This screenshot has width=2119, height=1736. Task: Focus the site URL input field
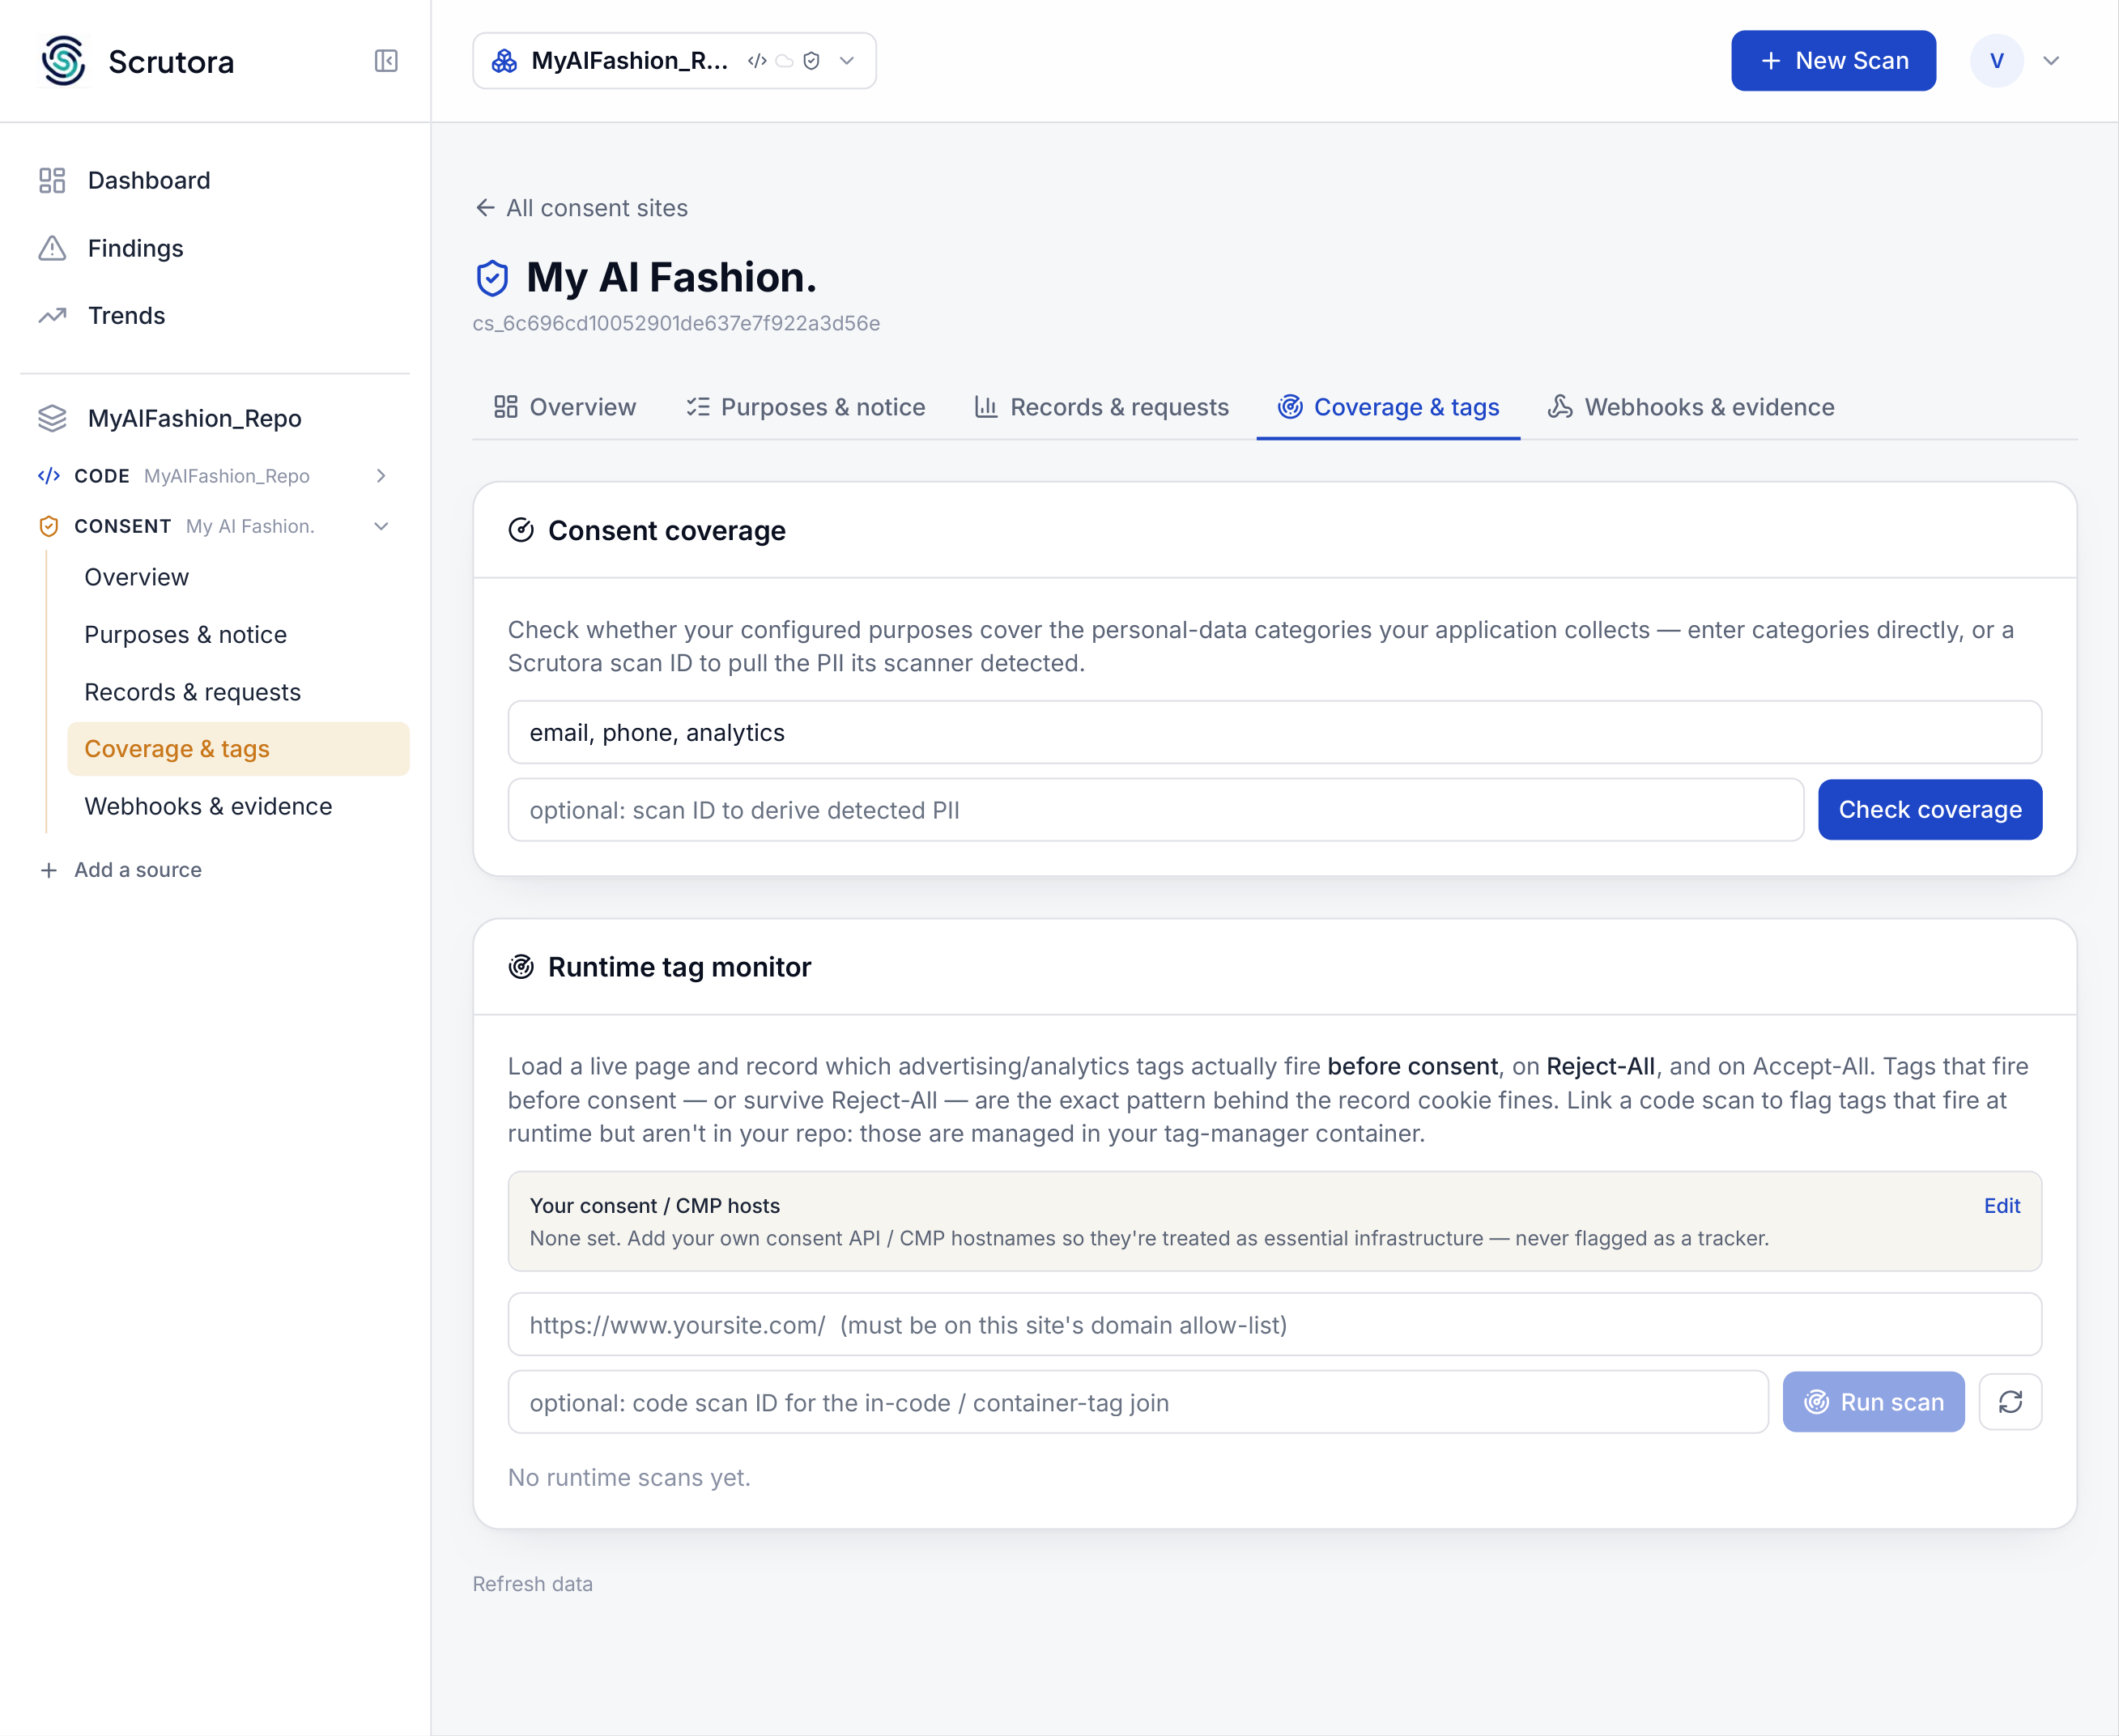tap(1274, 1325)
